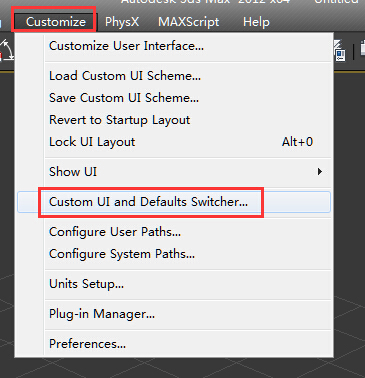Expand the Show UI submenu arrow

320,172
